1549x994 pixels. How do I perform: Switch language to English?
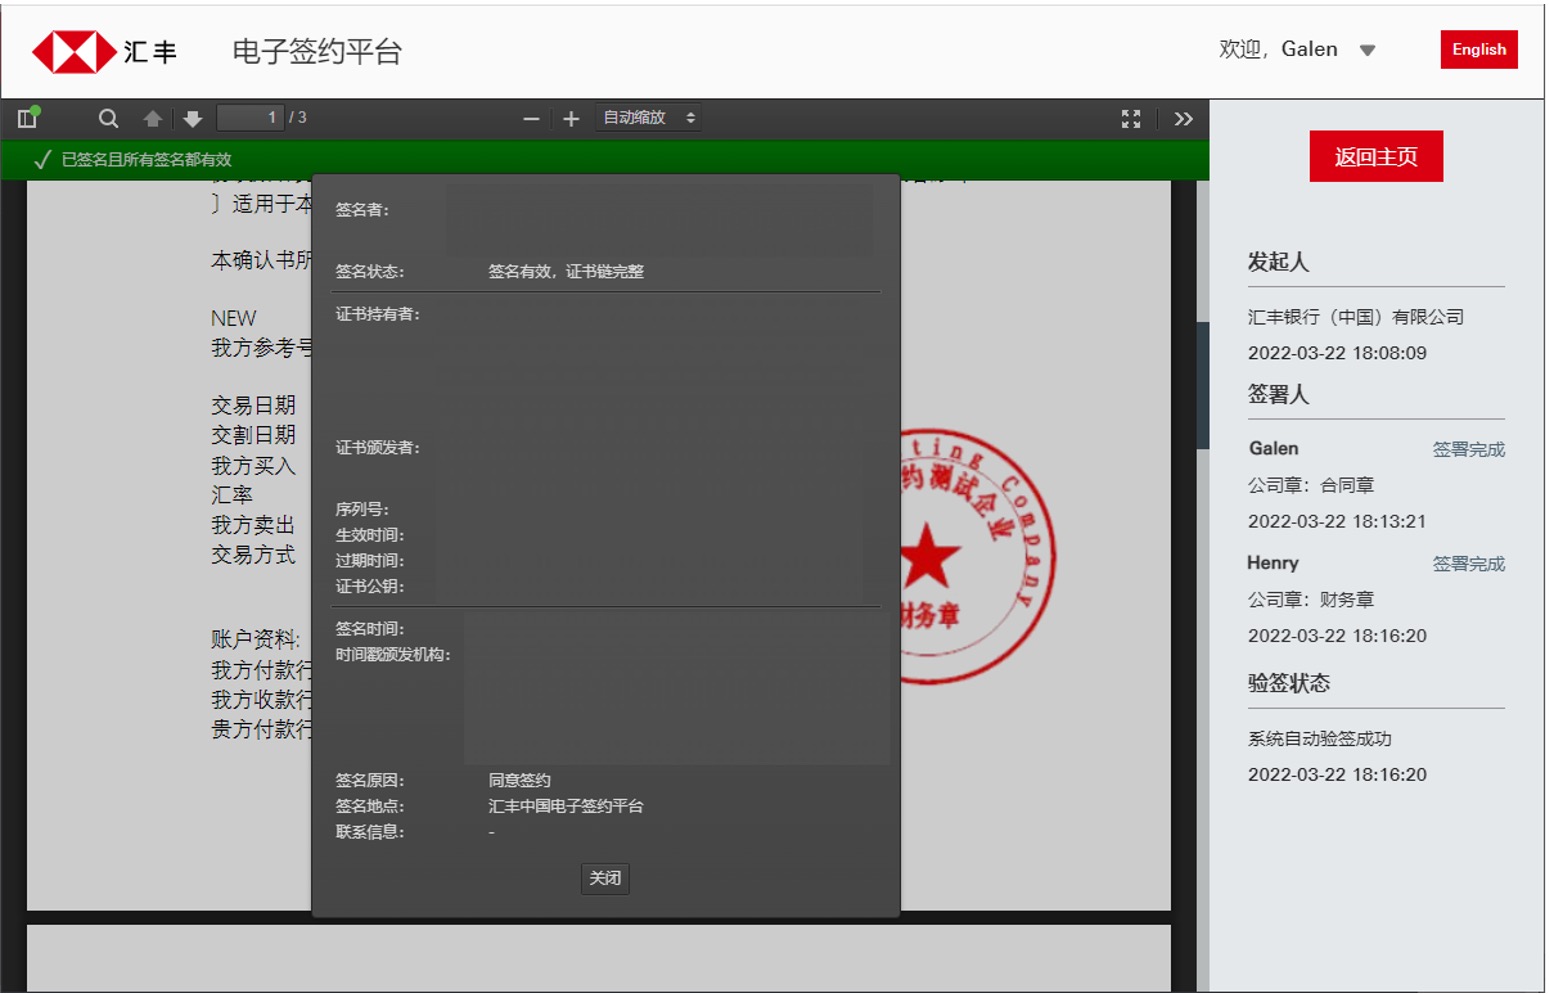tap(1478, 49)
